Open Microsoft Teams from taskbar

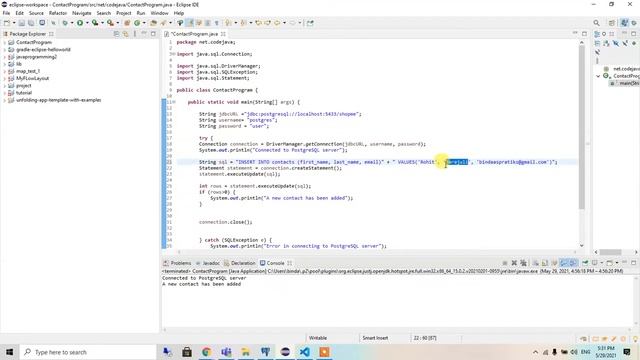pos(226,352)
